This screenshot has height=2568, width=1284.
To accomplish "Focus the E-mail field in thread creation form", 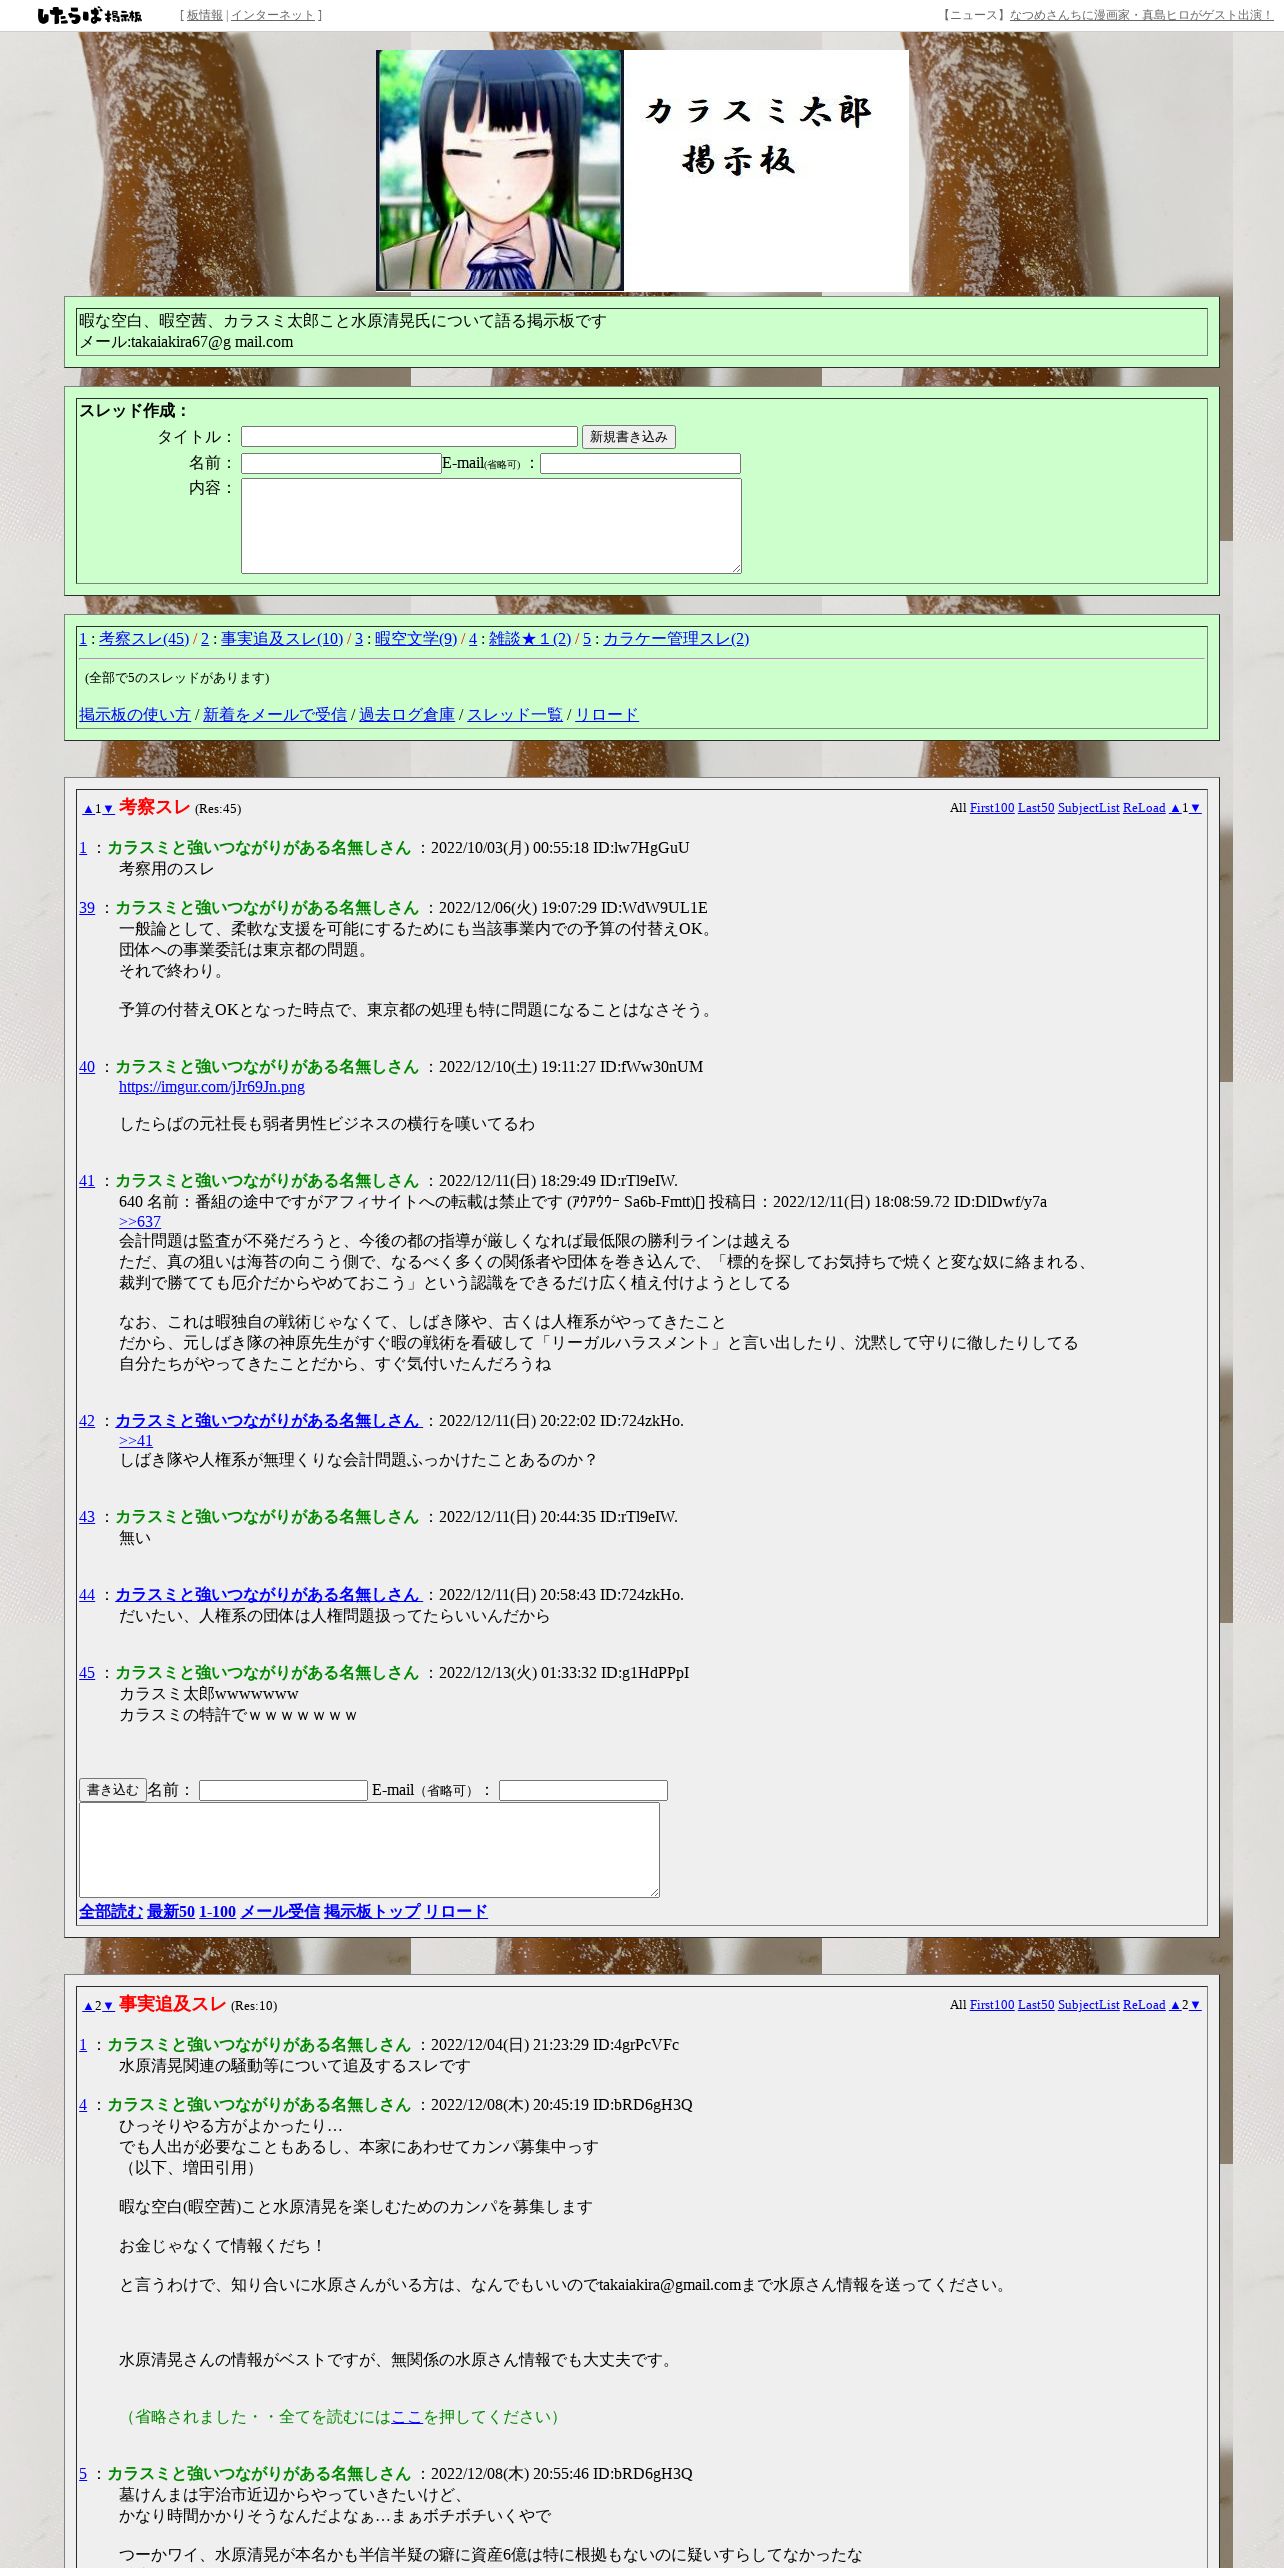I will [x=640, y=463].
